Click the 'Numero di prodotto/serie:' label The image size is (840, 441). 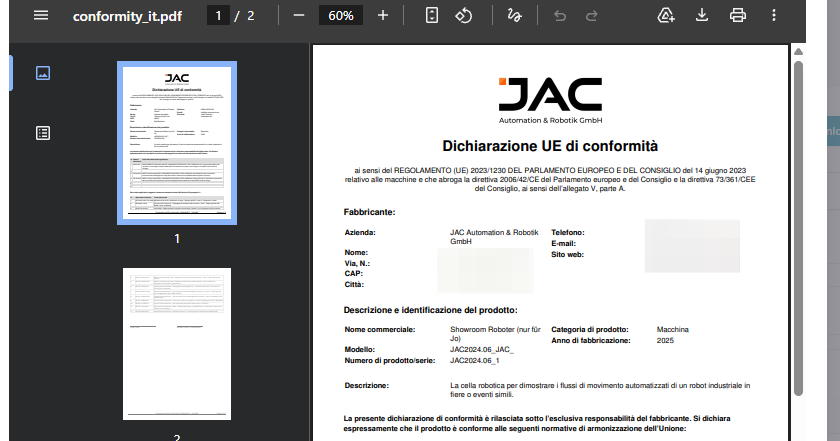[389, 361]
